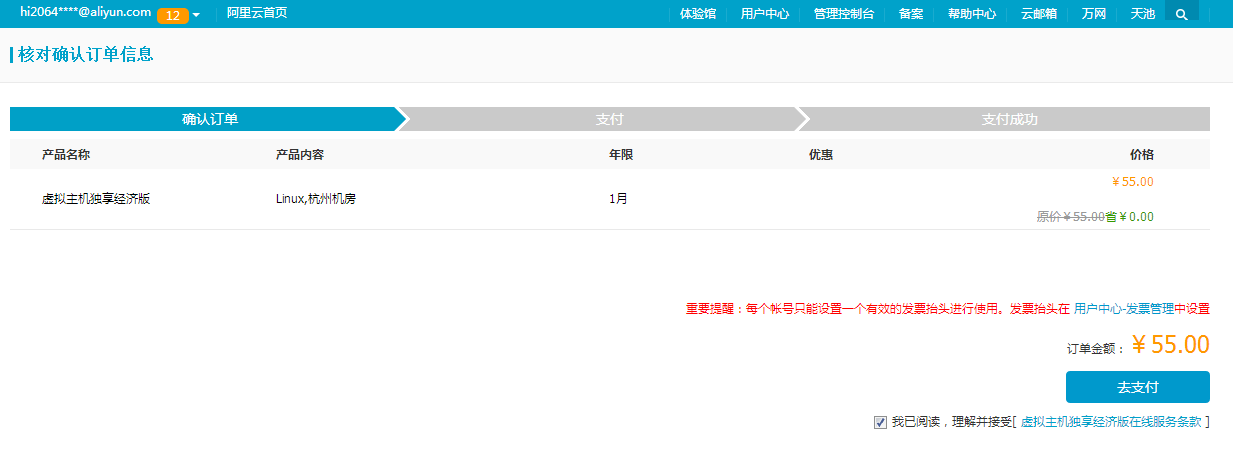Uncheck the service terms agreement checkbox
Viewport: 1233px width, 461px height.
880,423
